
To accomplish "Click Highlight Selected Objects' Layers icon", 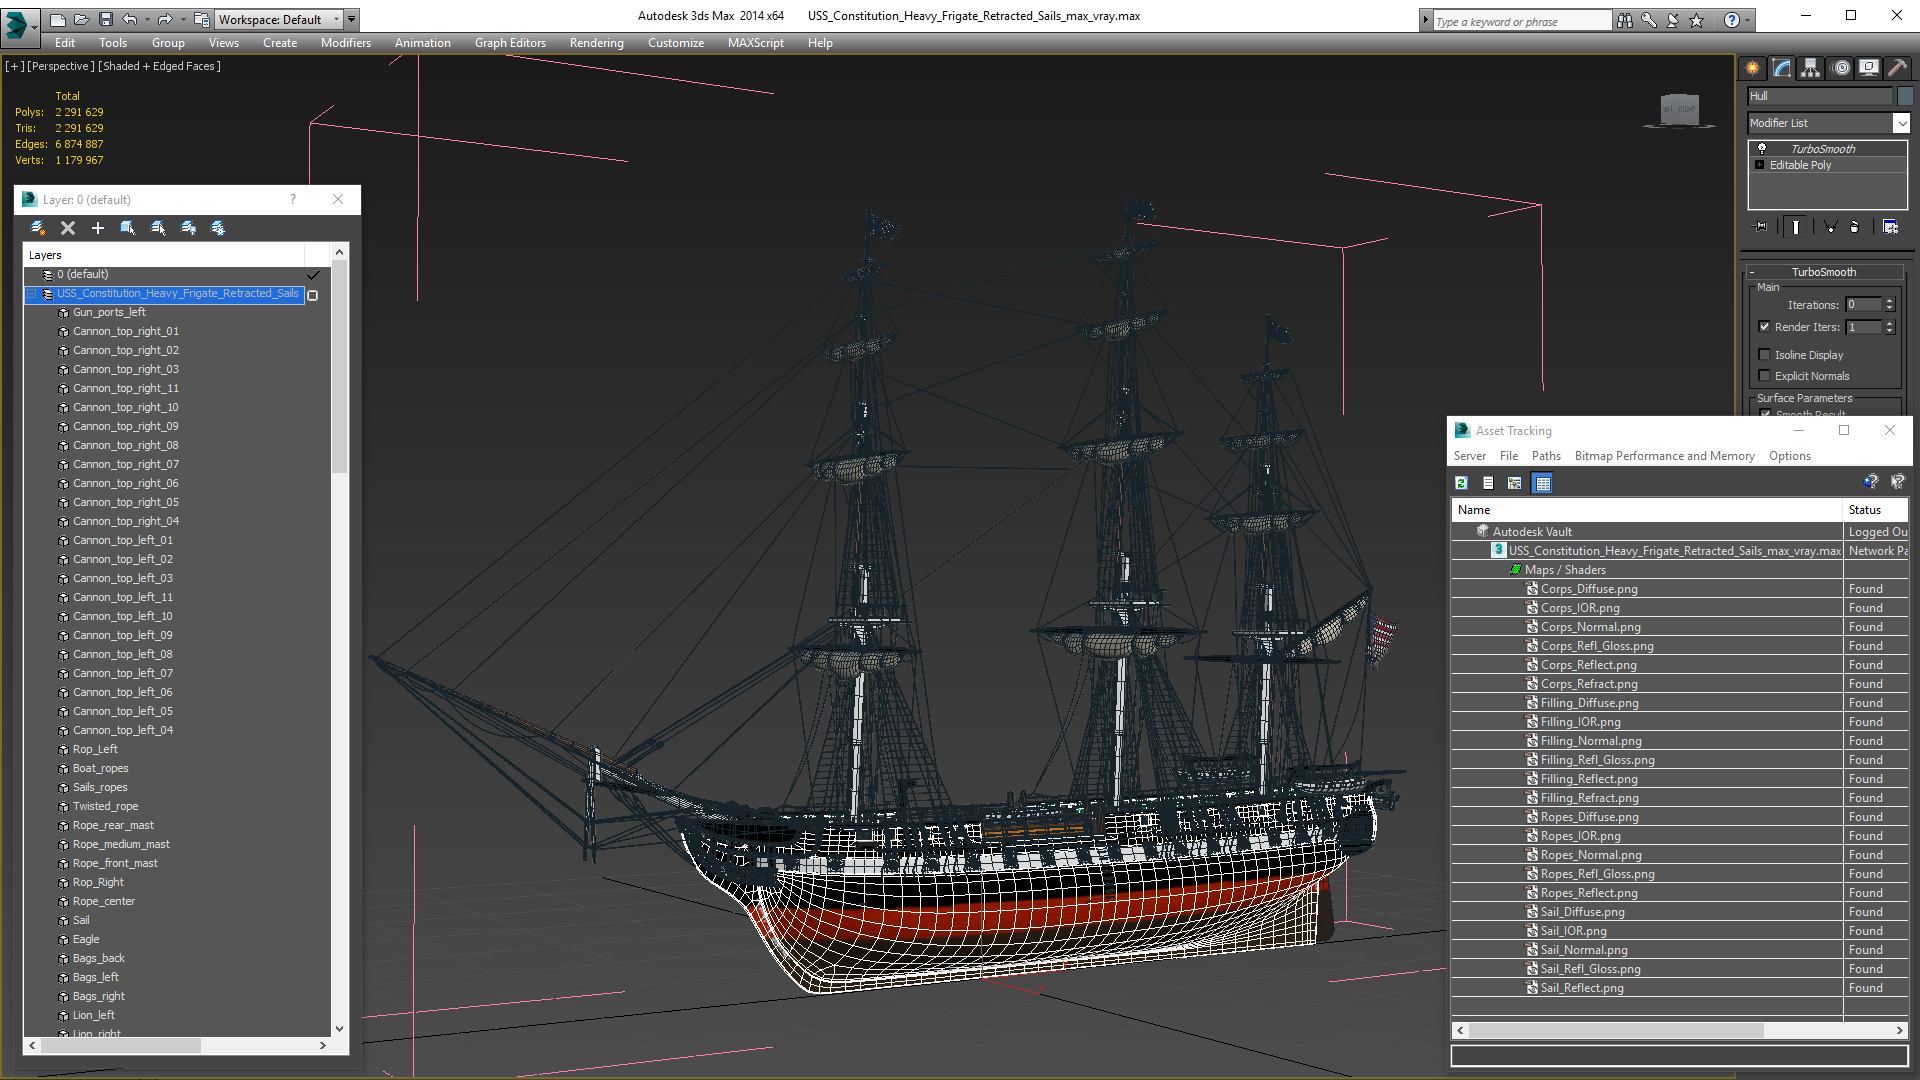I will pos(158,228).
